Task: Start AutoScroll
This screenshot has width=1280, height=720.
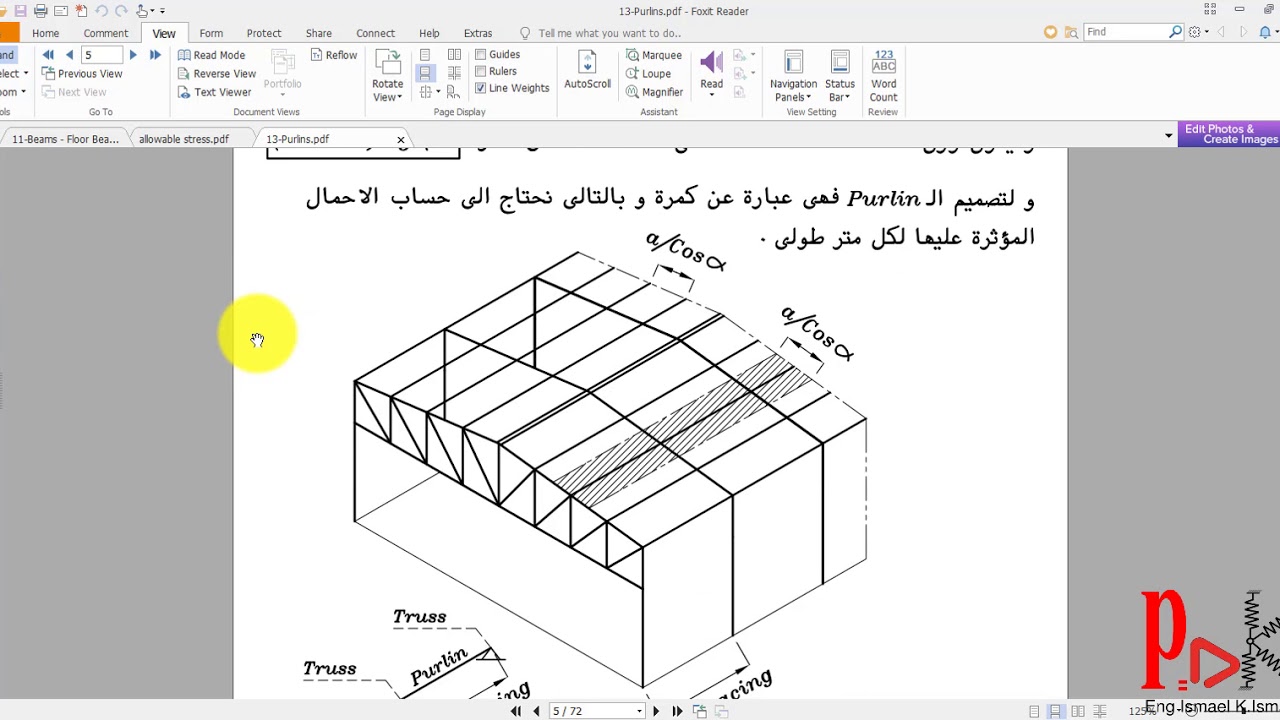Action: (x=587, y=71)
